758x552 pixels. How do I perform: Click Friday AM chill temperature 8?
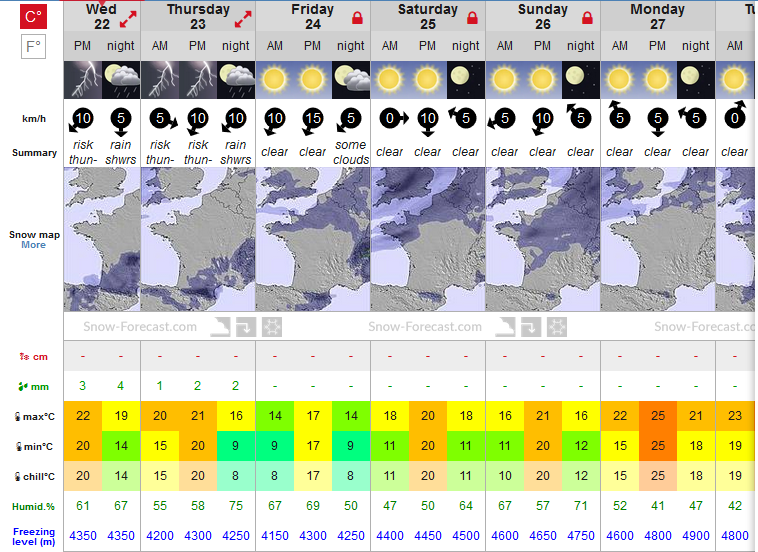(x=275, y=476)
